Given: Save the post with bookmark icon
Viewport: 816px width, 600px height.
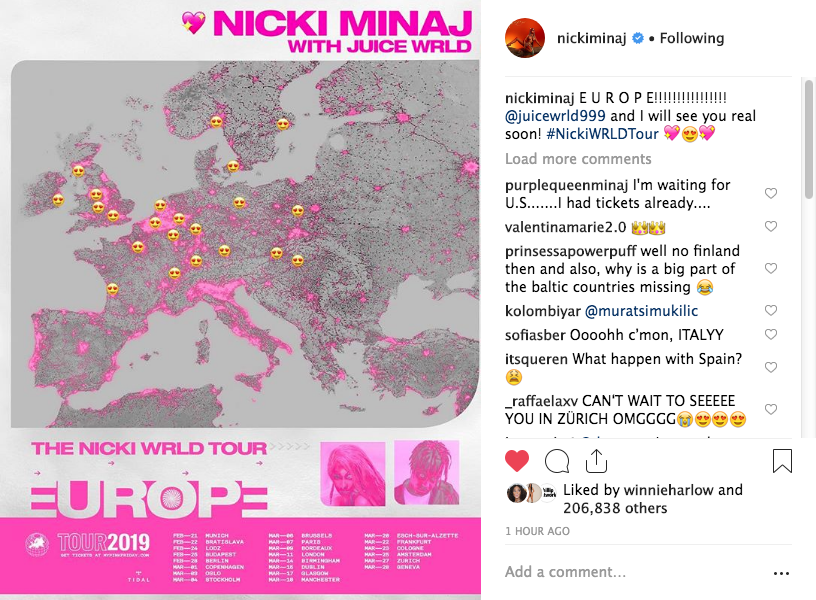Looking at the screenshot, I should click(782, 461).
